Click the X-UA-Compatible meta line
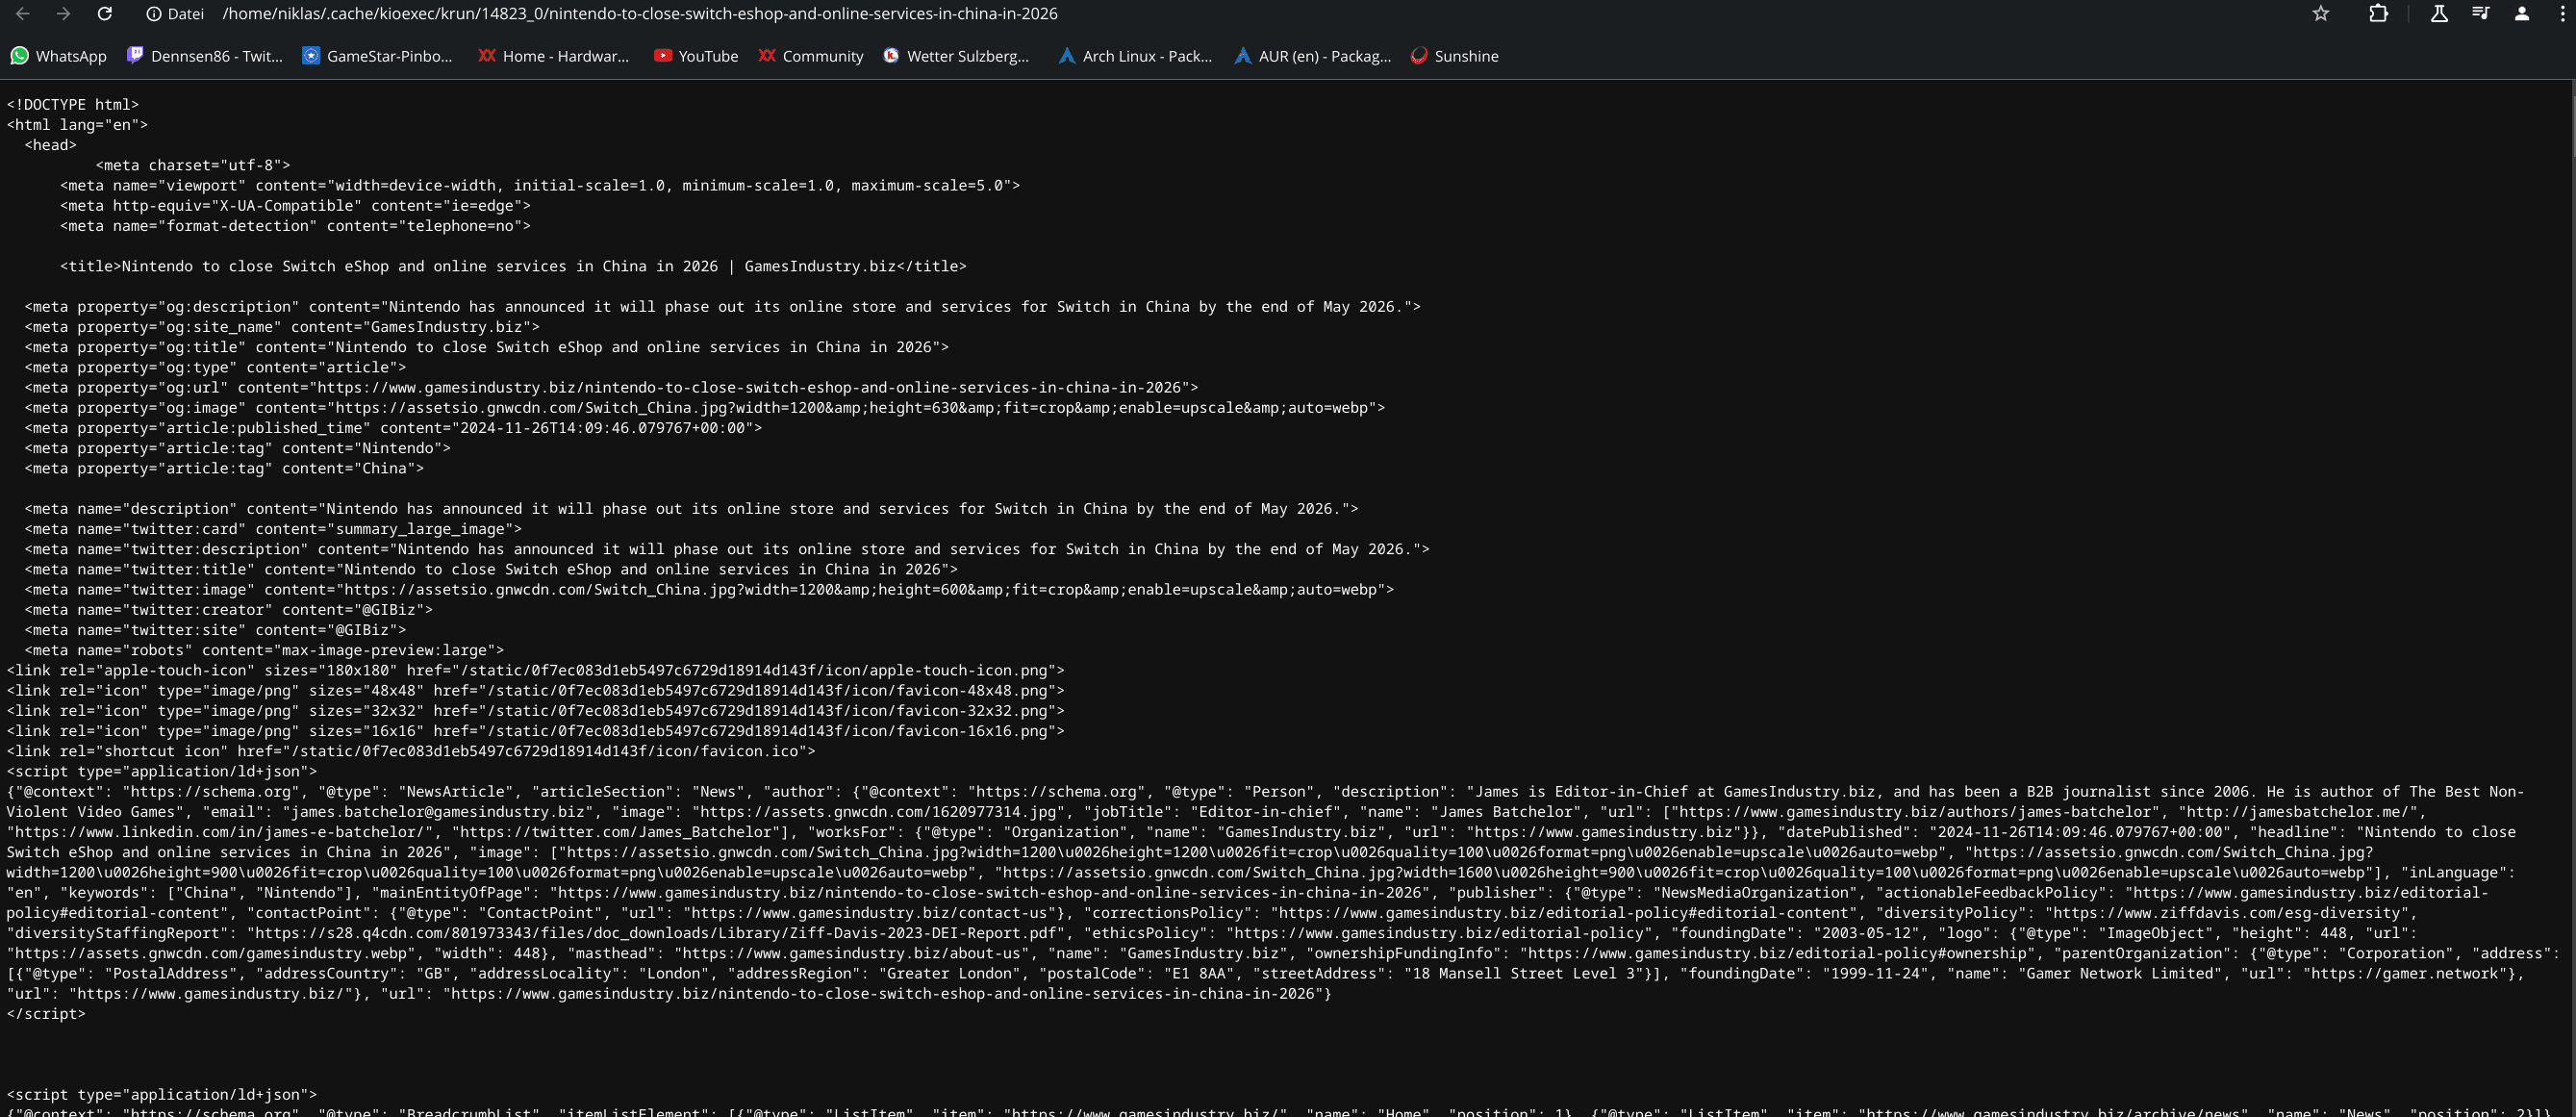Image resolution: width=2576 pixels, height=1117 pixels. pos(295,206)
